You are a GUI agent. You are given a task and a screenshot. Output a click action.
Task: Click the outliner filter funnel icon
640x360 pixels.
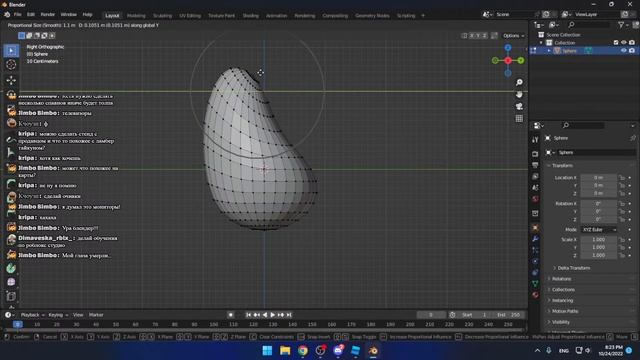click(x=621, y=25)
